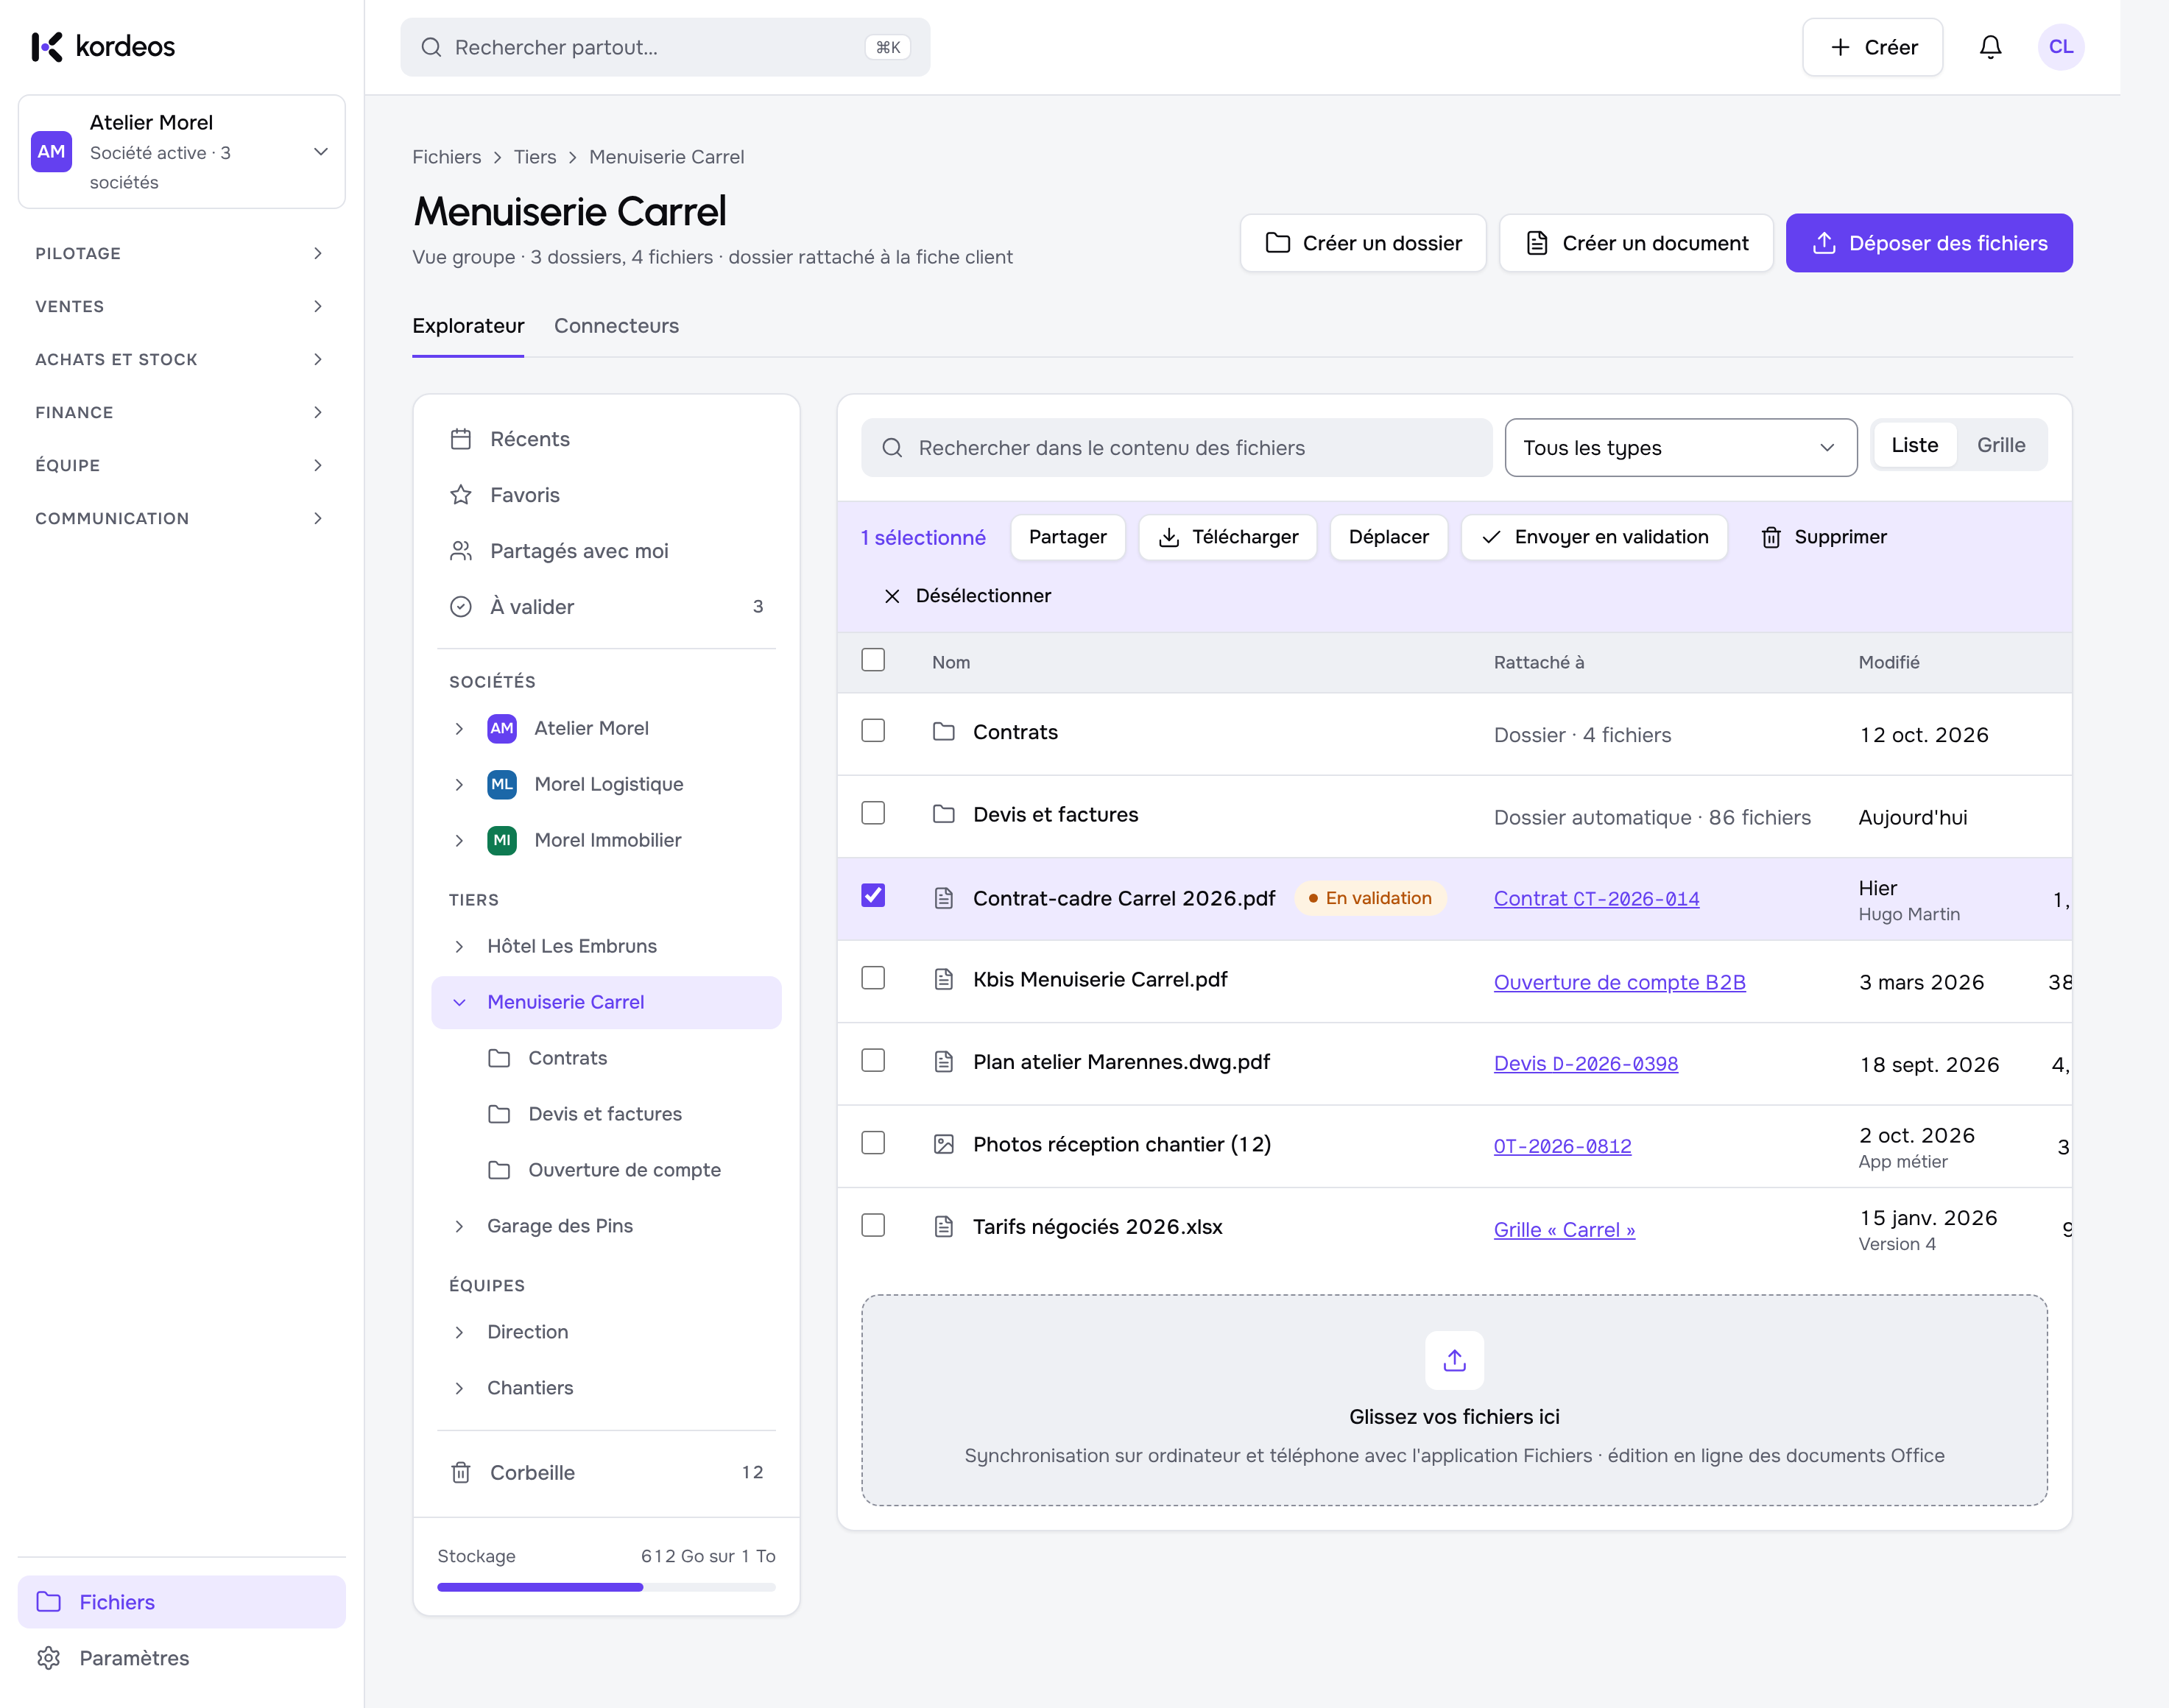
Task: Click the Stockage usage progress bar
Action: click(606, 1587)
